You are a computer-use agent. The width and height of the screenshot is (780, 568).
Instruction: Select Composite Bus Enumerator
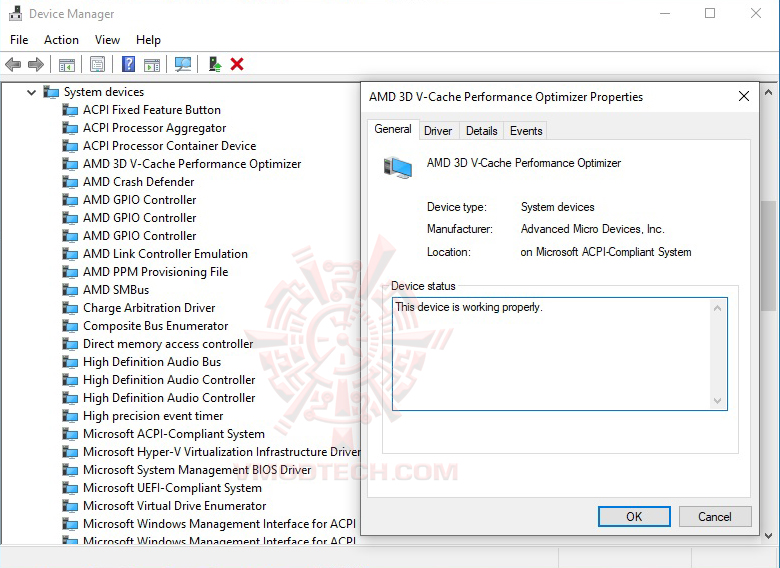(155, 326)
